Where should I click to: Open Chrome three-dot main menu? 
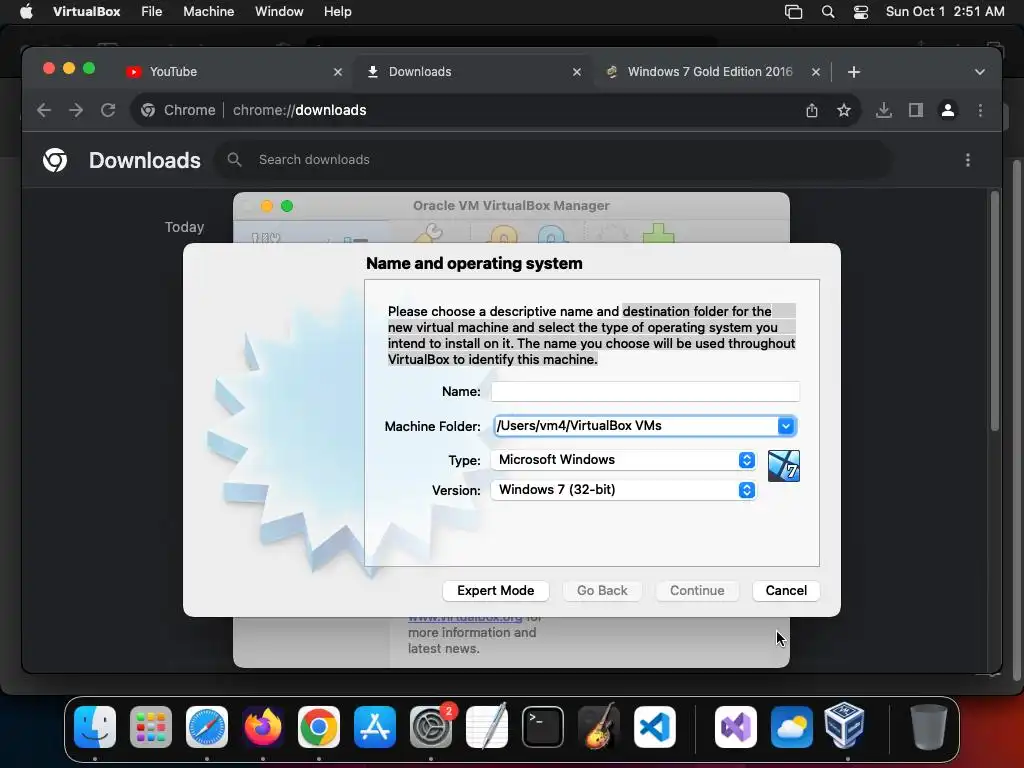coord(980,110)
